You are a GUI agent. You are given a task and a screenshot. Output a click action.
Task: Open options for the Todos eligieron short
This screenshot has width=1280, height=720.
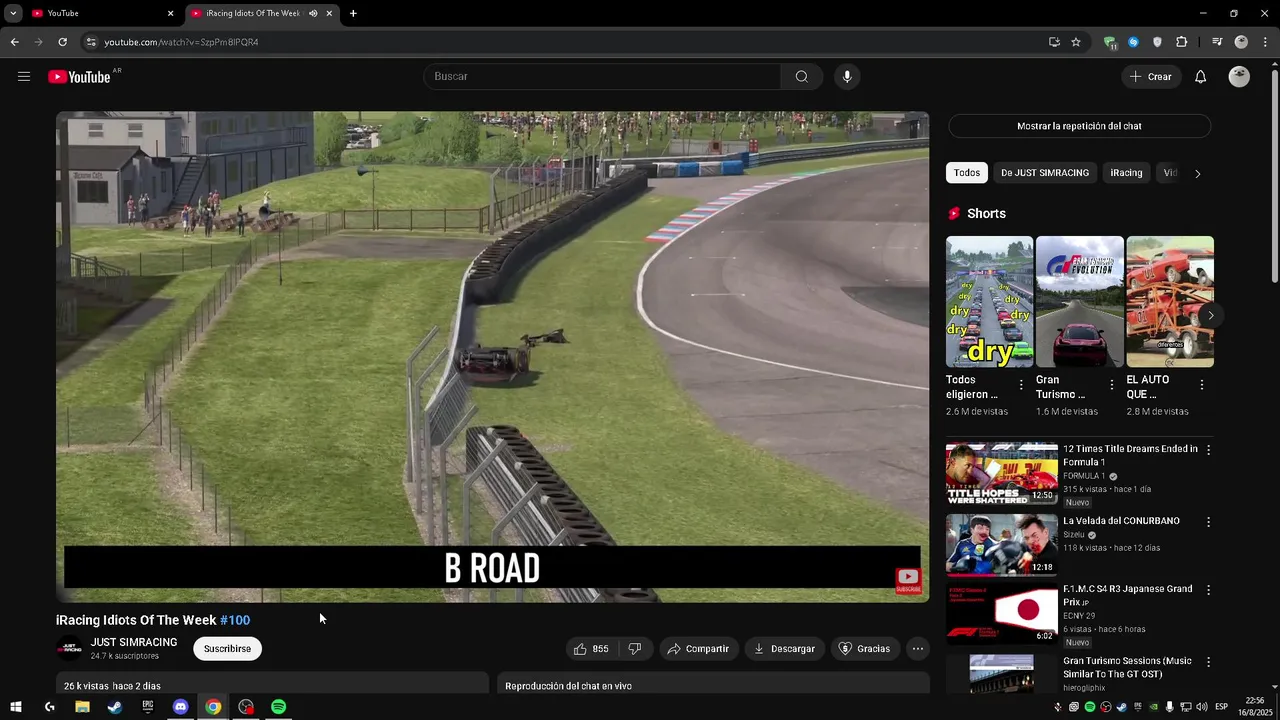1021,385
